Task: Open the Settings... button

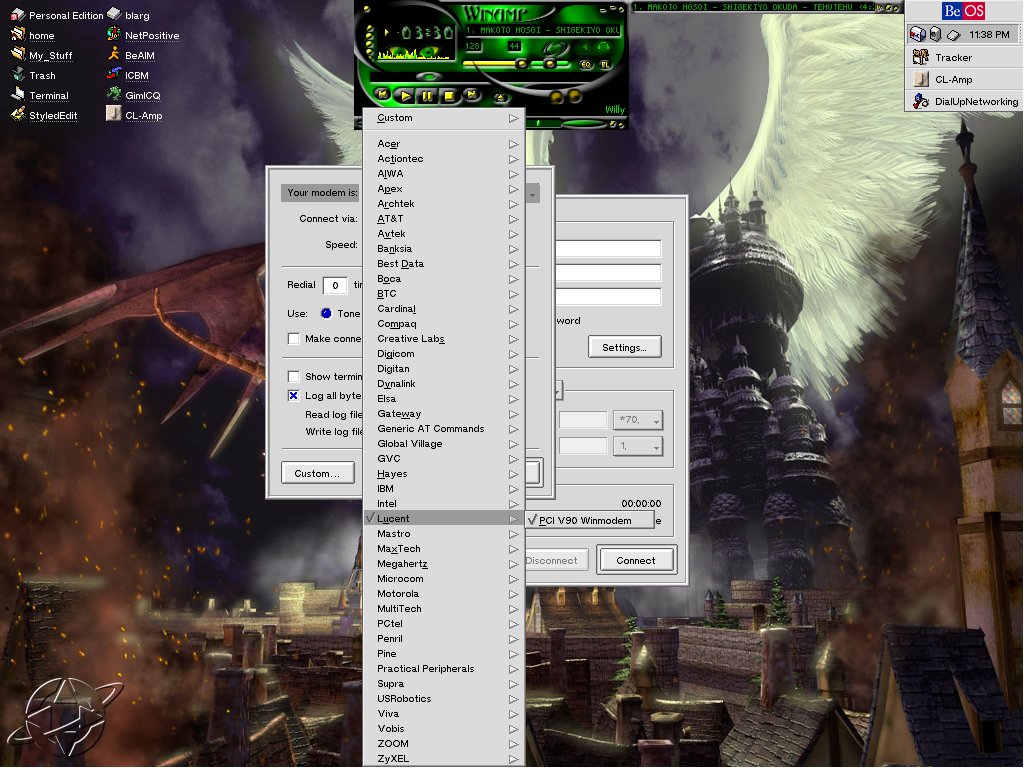Action: [624, 347]
